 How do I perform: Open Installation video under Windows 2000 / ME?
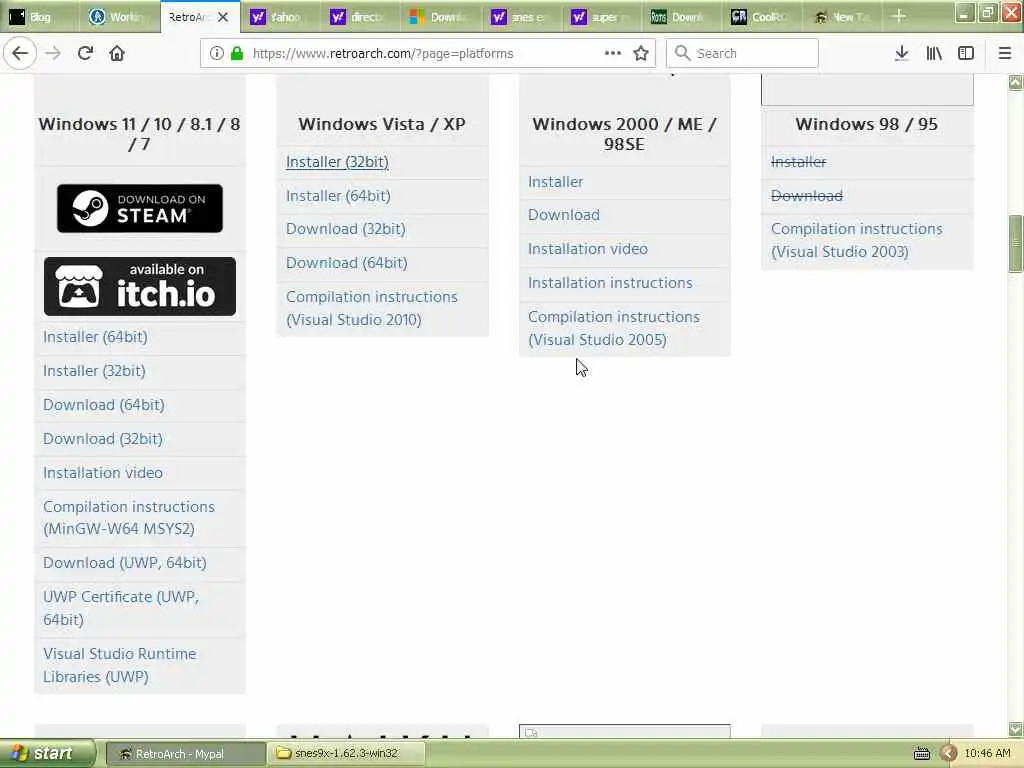(x=588, y=249)
